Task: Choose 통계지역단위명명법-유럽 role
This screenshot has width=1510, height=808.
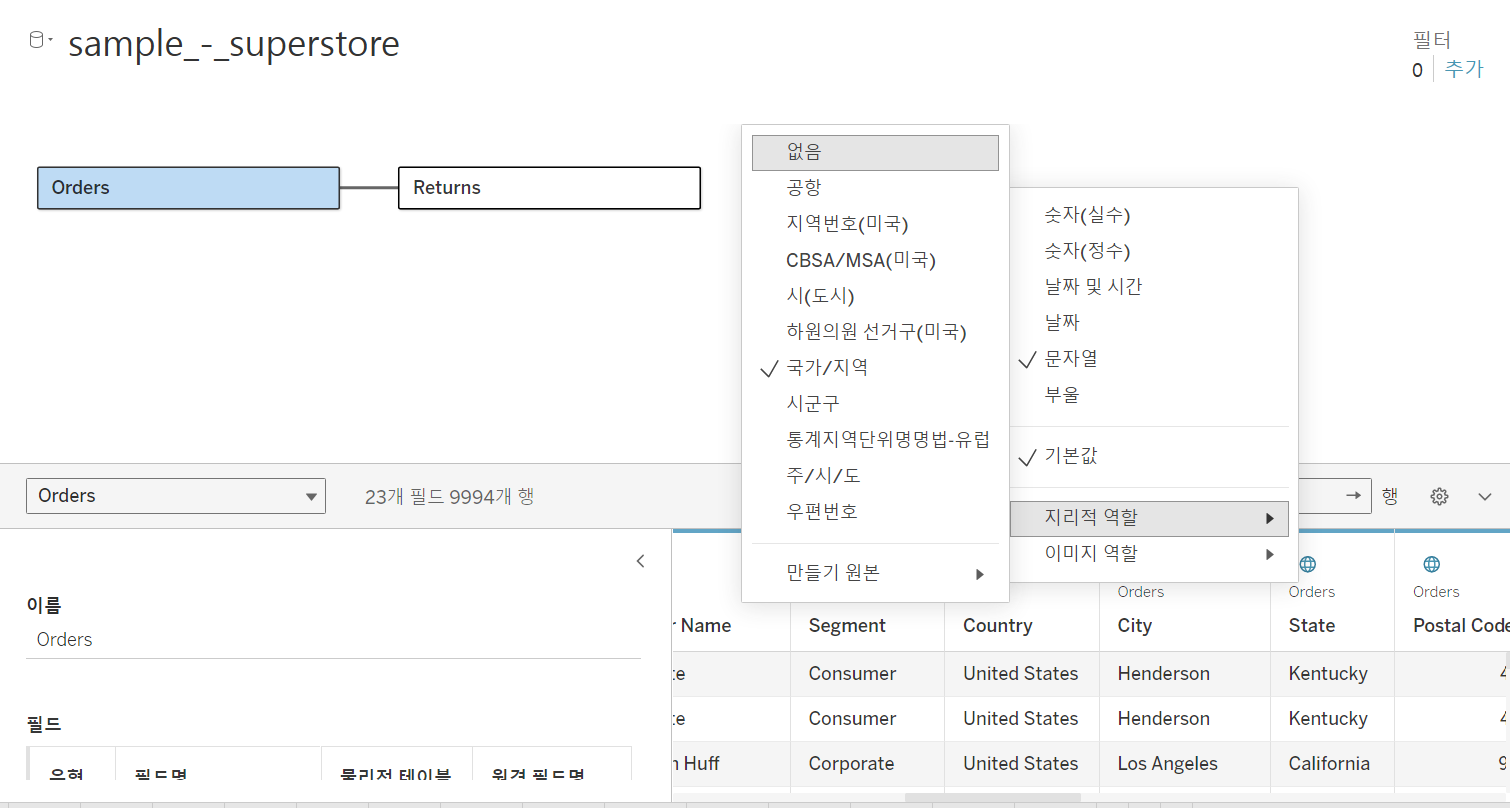Action: point(875,439)
